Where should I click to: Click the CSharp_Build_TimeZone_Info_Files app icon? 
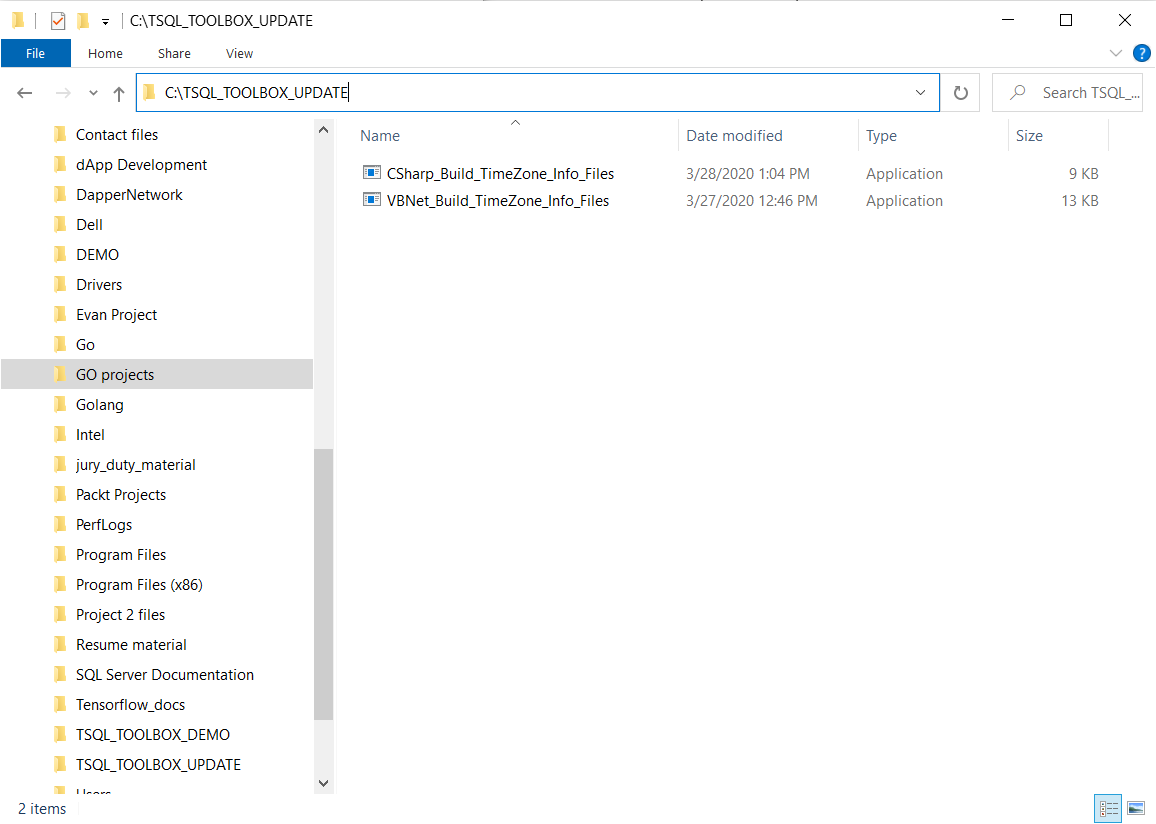pyautogui.click(x=372, y=172)
